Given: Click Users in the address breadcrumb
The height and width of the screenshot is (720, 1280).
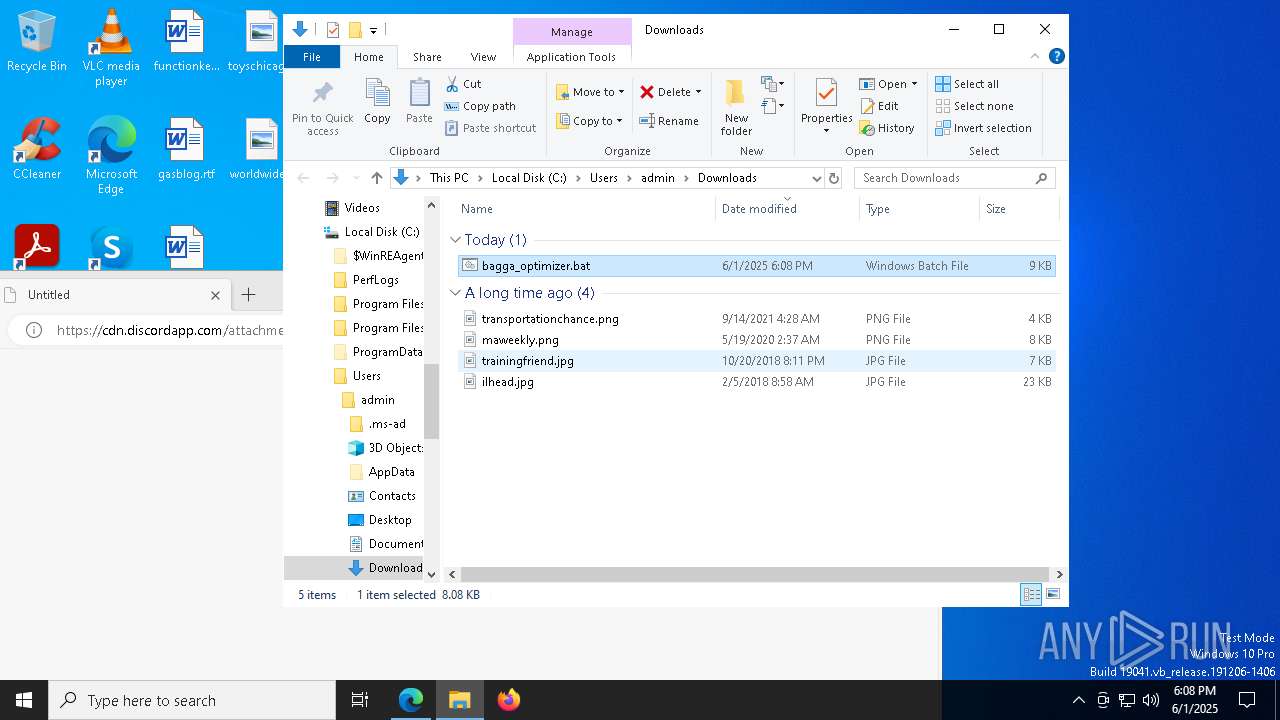Looking at the screenshot, I should (x=603, y=178).
